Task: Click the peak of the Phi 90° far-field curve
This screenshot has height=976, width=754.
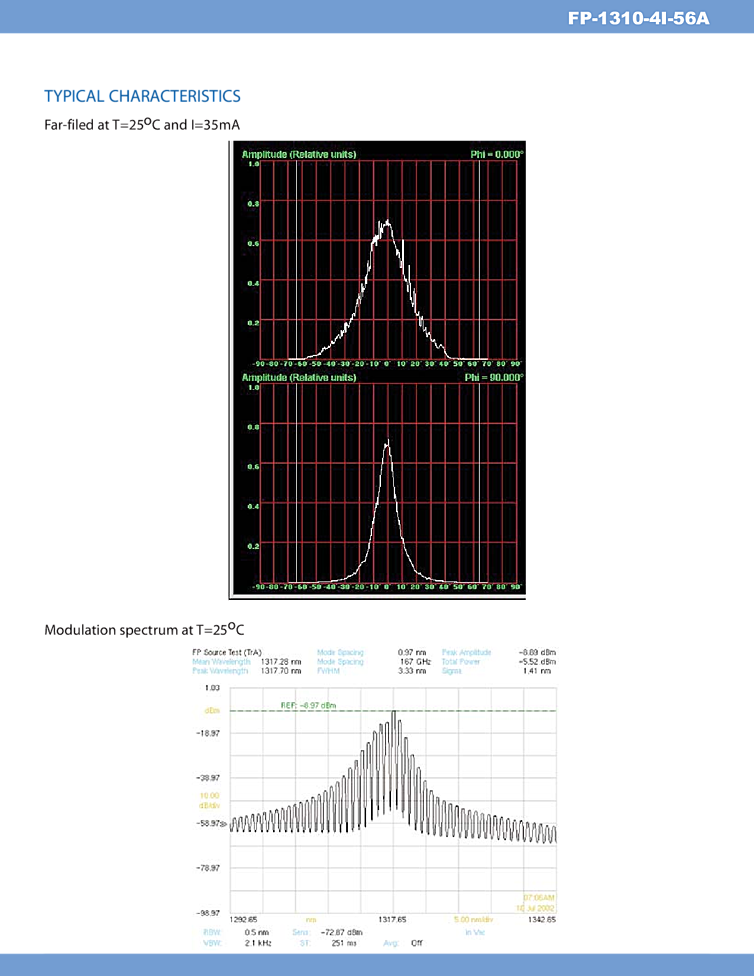Action: (387, 442)
